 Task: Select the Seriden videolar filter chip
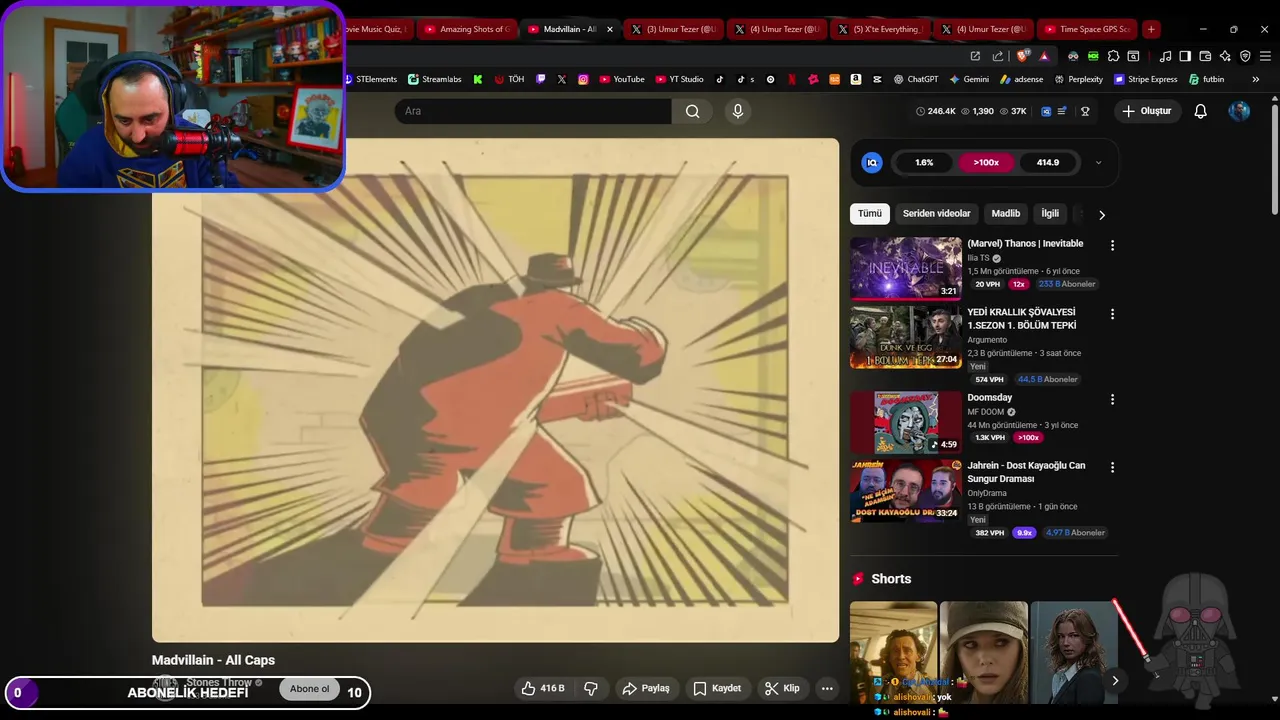coord(936,214)
